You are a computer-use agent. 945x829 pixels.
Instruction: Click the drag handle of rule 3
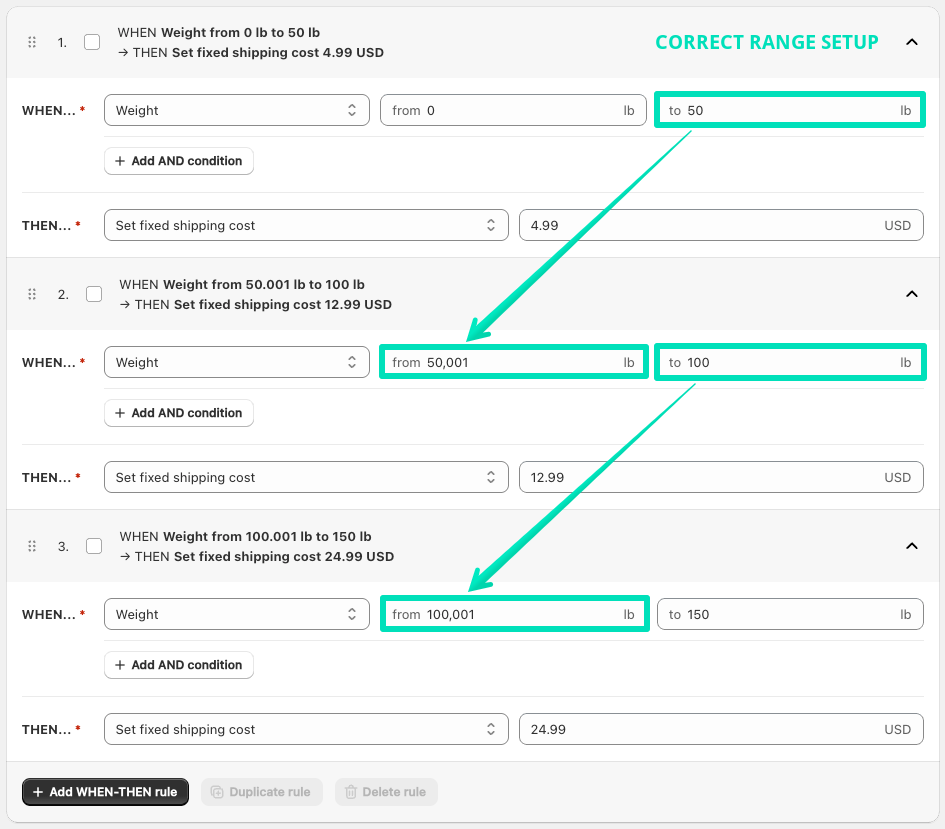[32, 546]
